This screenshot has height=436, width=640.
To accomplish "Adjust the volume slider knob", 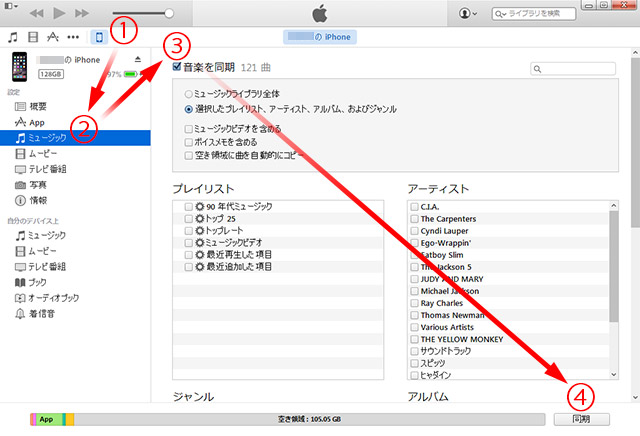I will point(169,13).
